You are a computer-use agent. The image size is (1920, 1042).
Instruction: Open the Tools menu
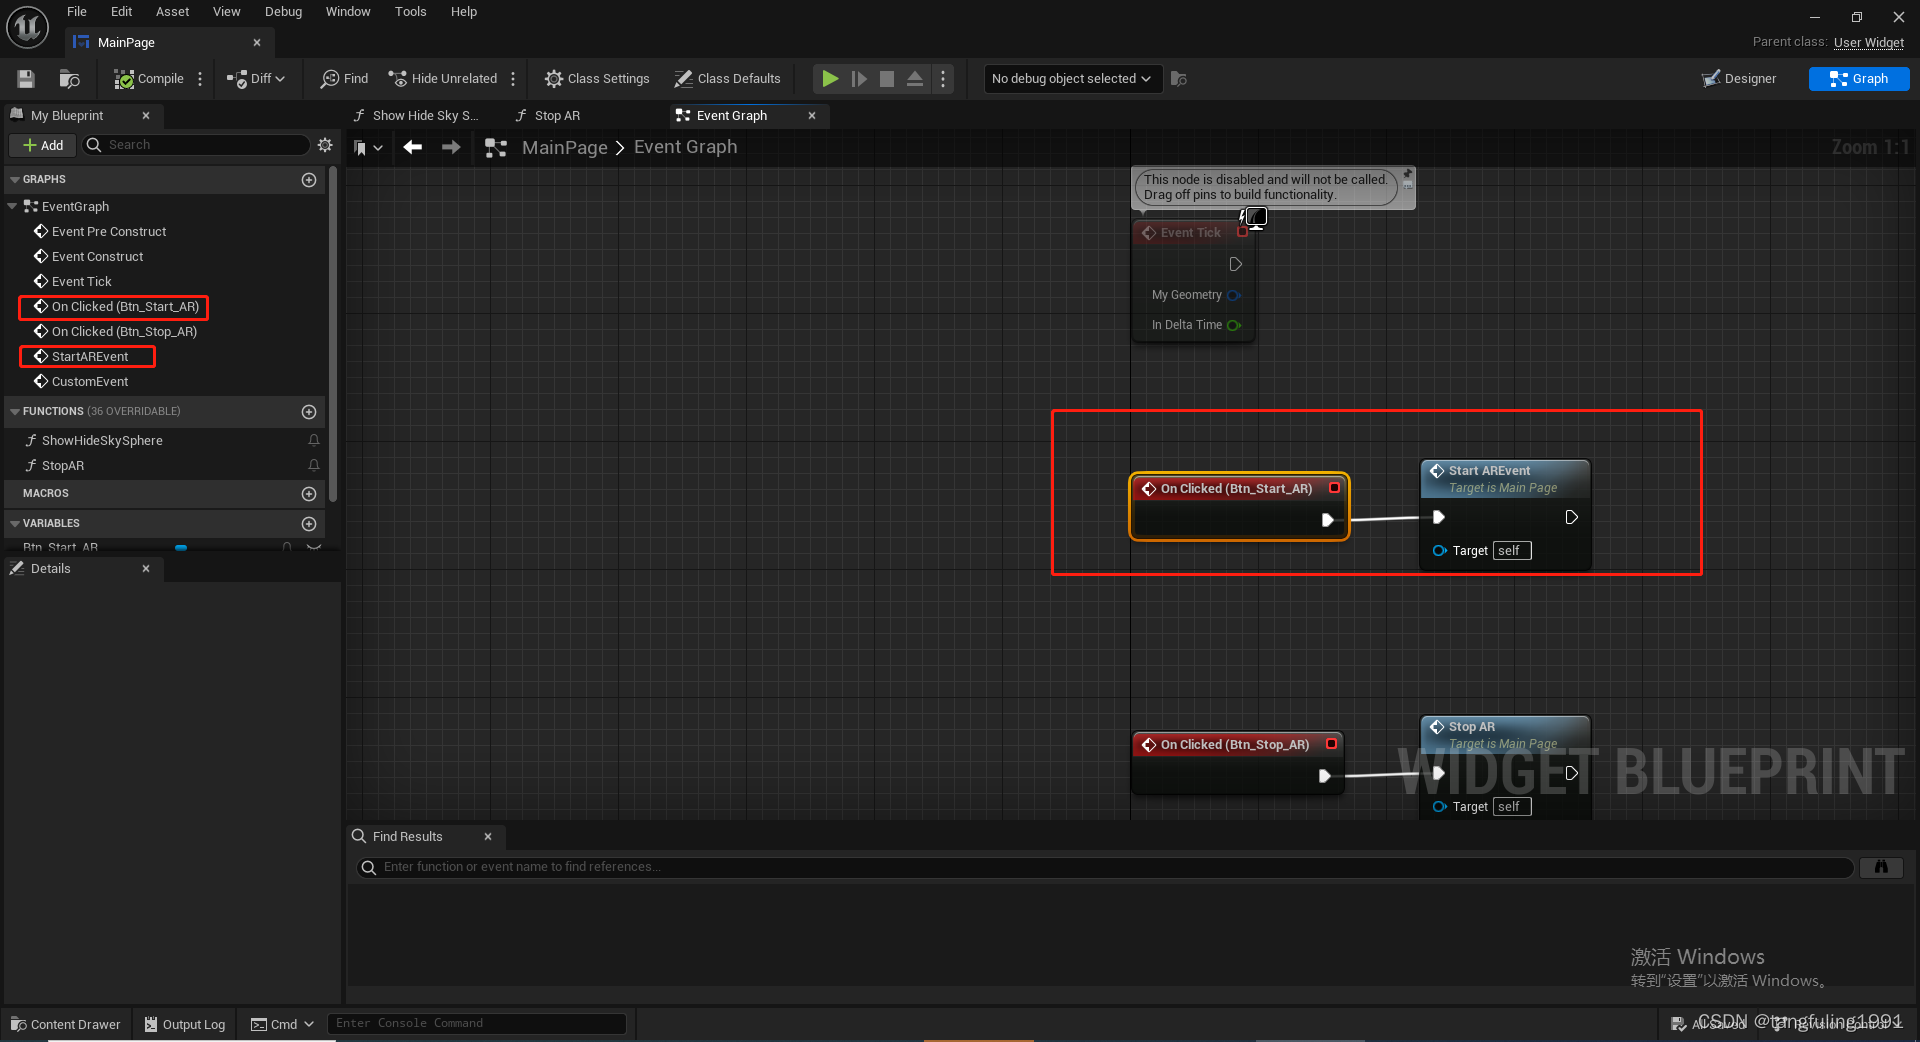pyautogui.click(x=410, y=12)
